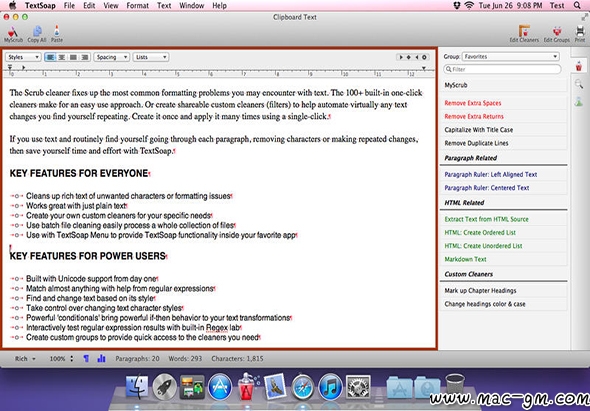Click the Paste toolbar icon

pyautogui.click(x=57, y=34)
